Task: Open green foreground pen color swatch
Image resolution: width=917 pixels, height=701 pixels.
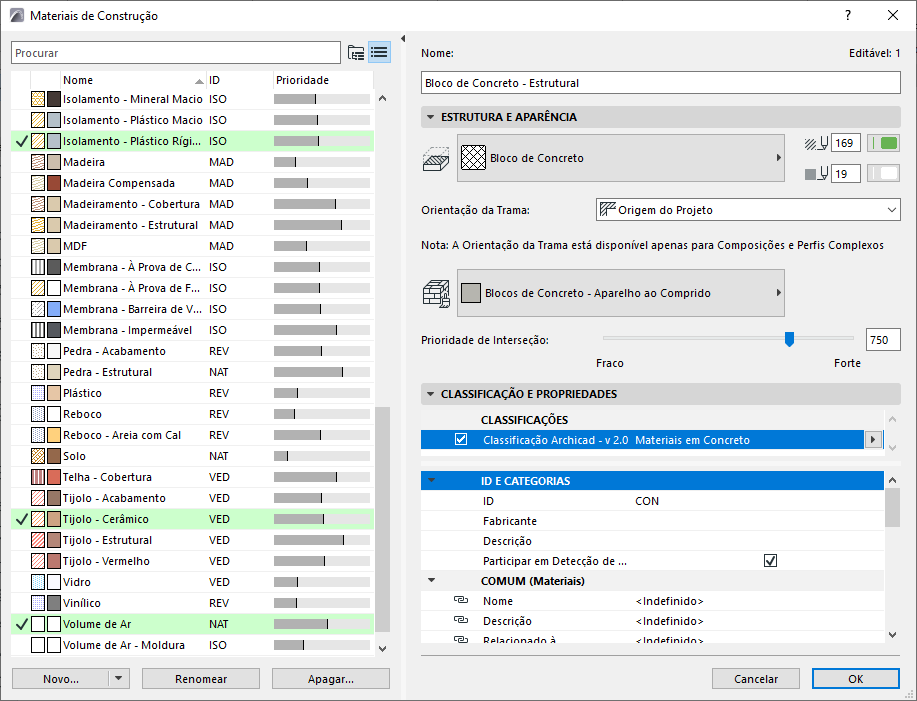Action: [883, 143]
